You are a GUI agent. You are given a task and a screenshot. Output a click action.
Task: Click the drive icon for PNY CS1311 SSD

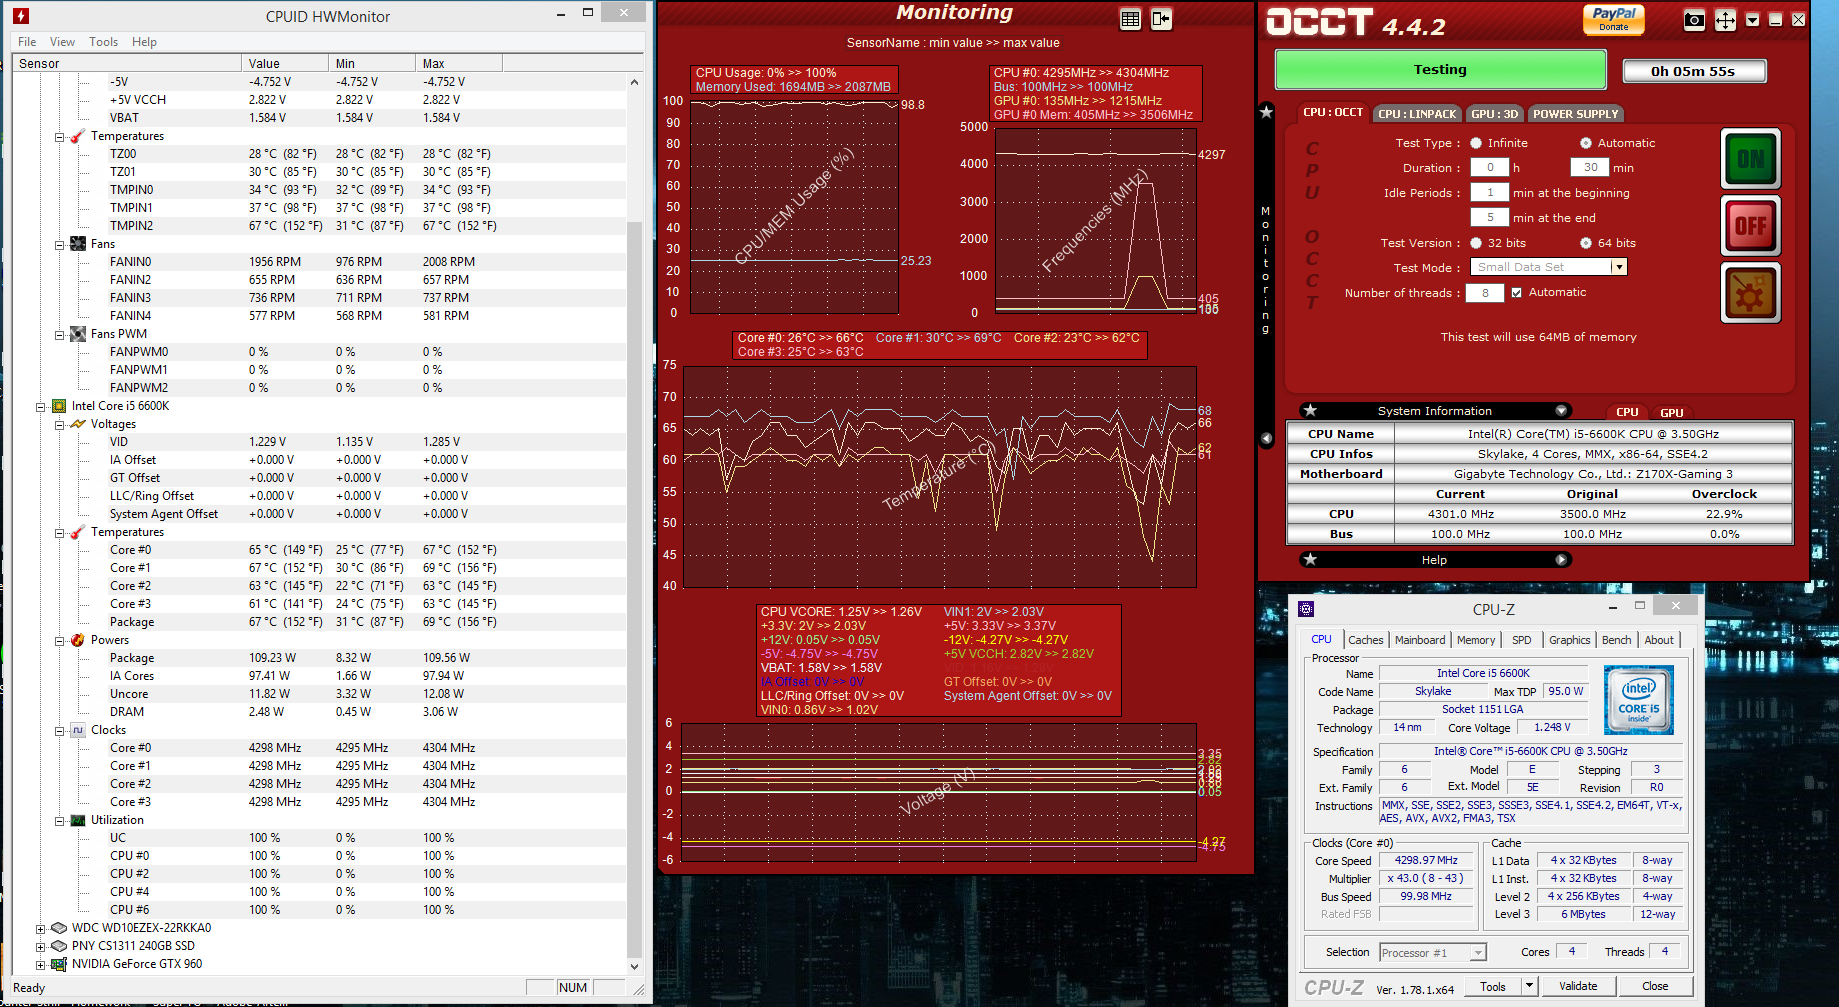[x=59, y=946]
